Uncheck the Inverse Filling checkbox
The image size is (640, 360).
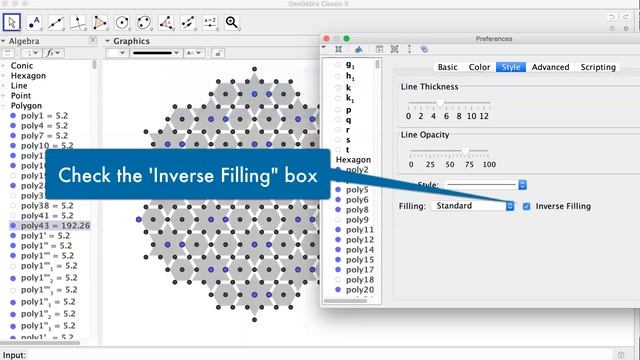click(527, 206)
